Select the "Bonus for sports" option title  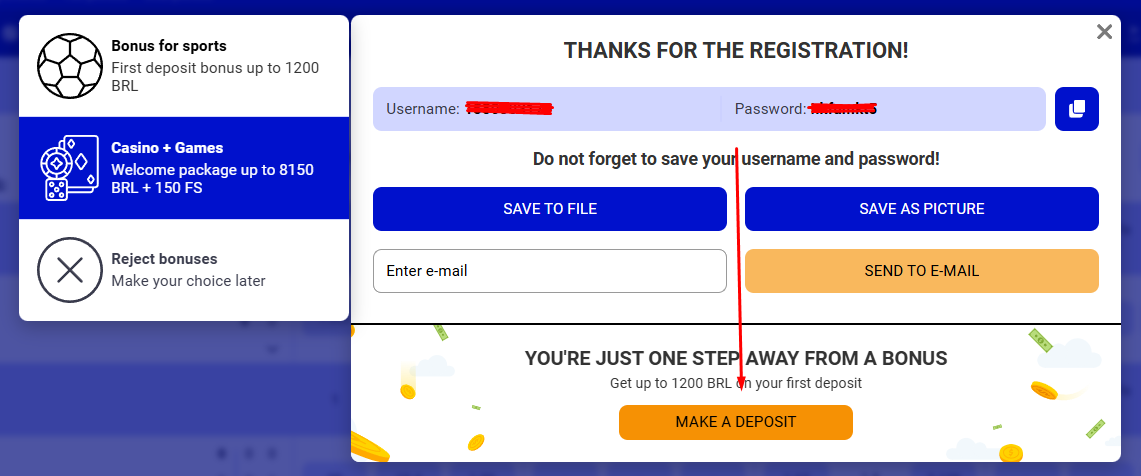pyautogui.click(x=169, y=46)
